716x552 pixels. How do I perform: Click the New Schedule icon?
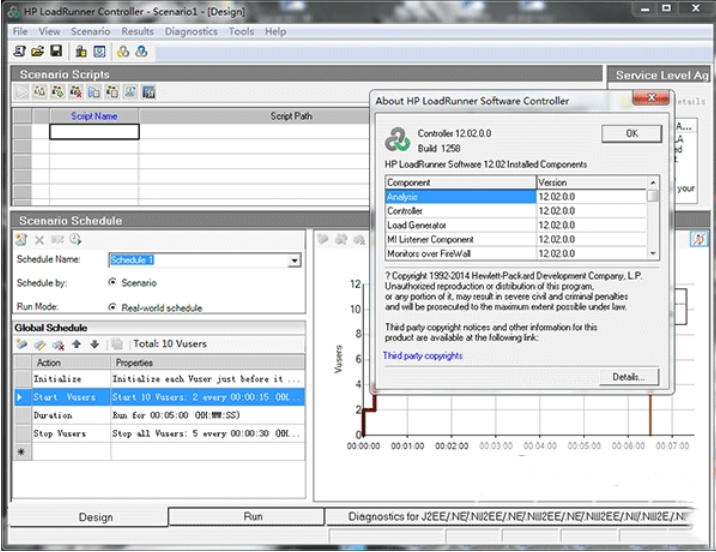click(22, 239)
